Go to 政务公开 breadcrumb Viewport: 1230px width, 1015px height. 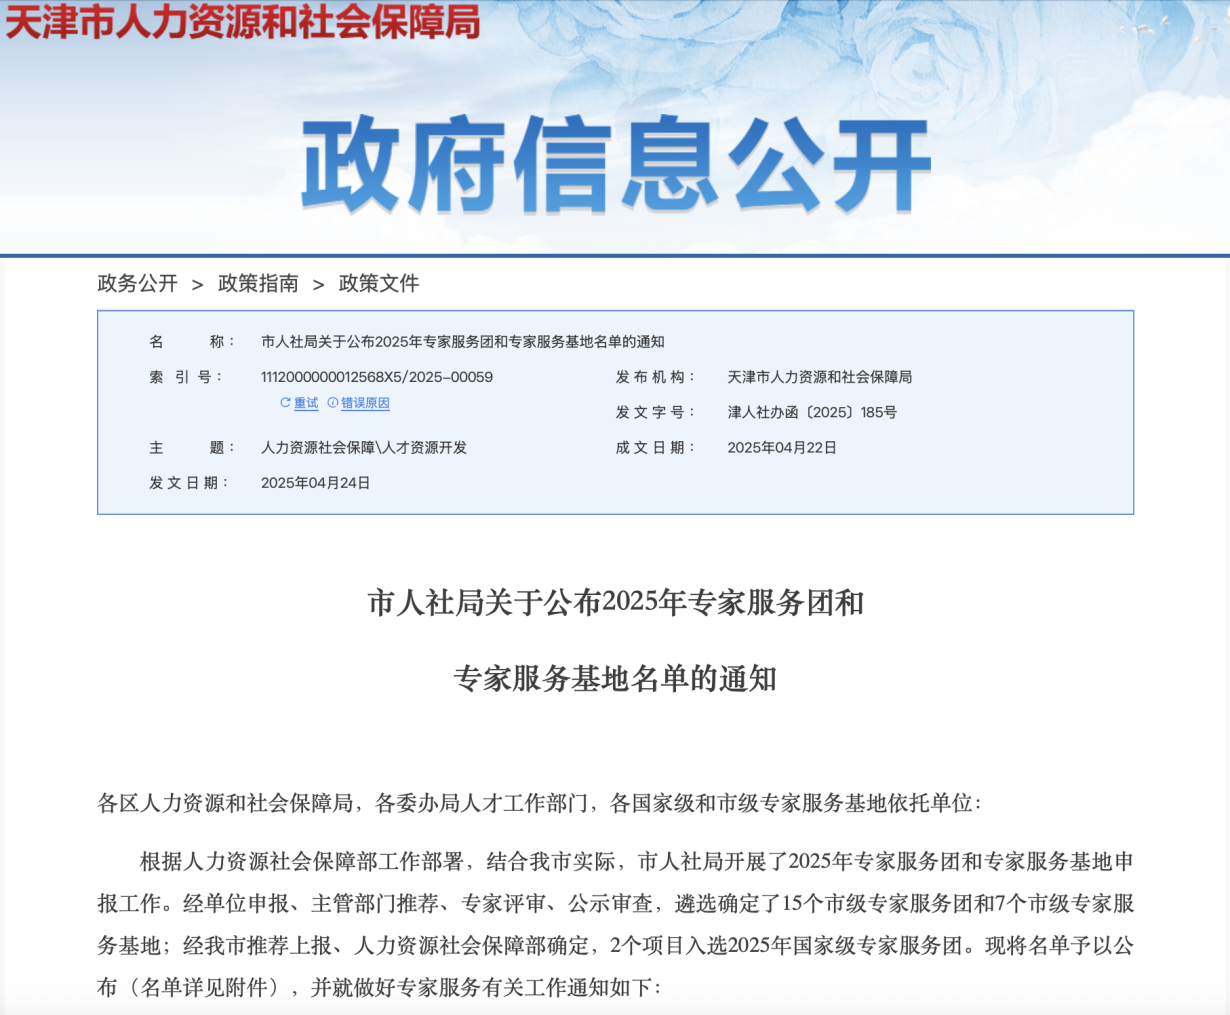137,284
